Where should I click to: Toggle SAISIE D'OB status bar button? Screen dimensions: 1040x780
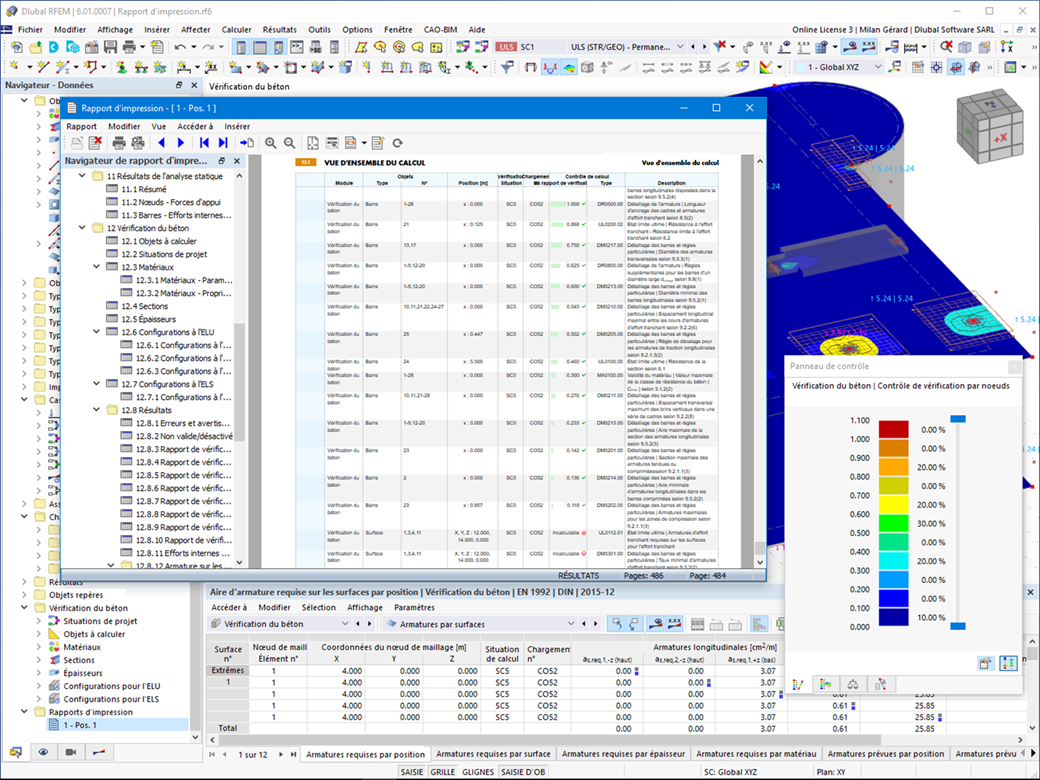(523, 772)
